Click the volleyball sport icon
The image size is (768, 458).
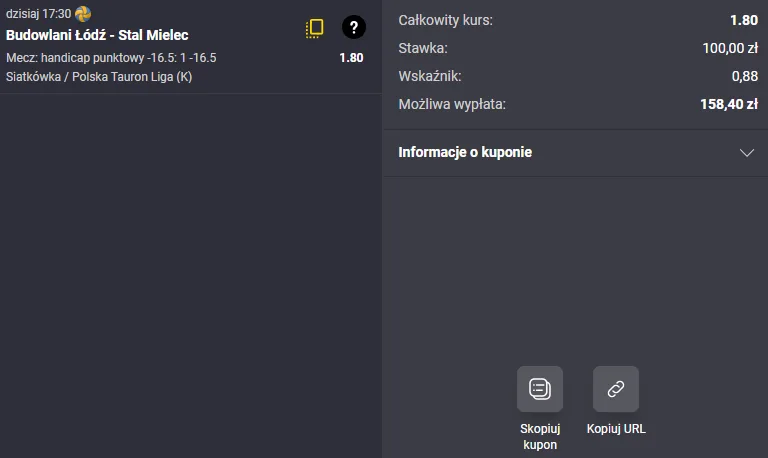(83, 14)
